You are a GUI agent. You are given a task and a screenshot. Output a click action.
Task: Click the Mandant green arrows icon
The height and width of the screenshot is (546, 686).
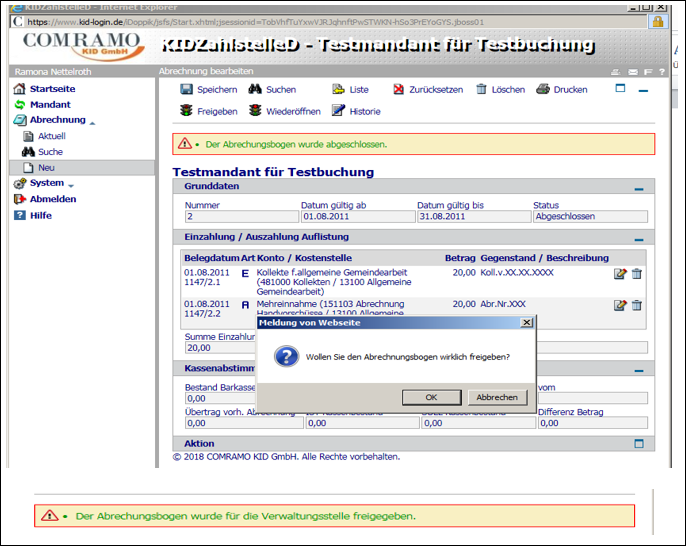(20, 105)
